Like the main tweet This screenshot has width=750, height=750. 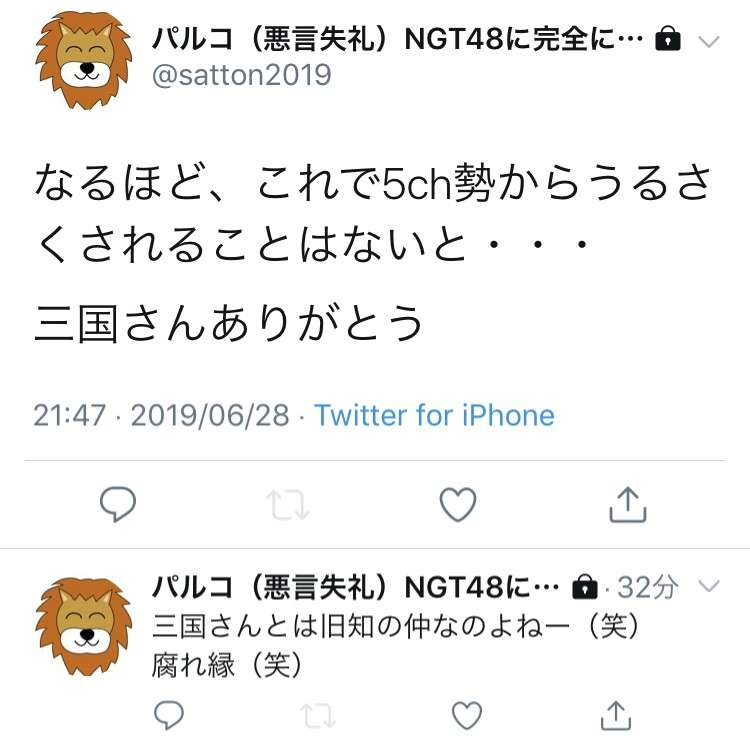click(458, 504)
